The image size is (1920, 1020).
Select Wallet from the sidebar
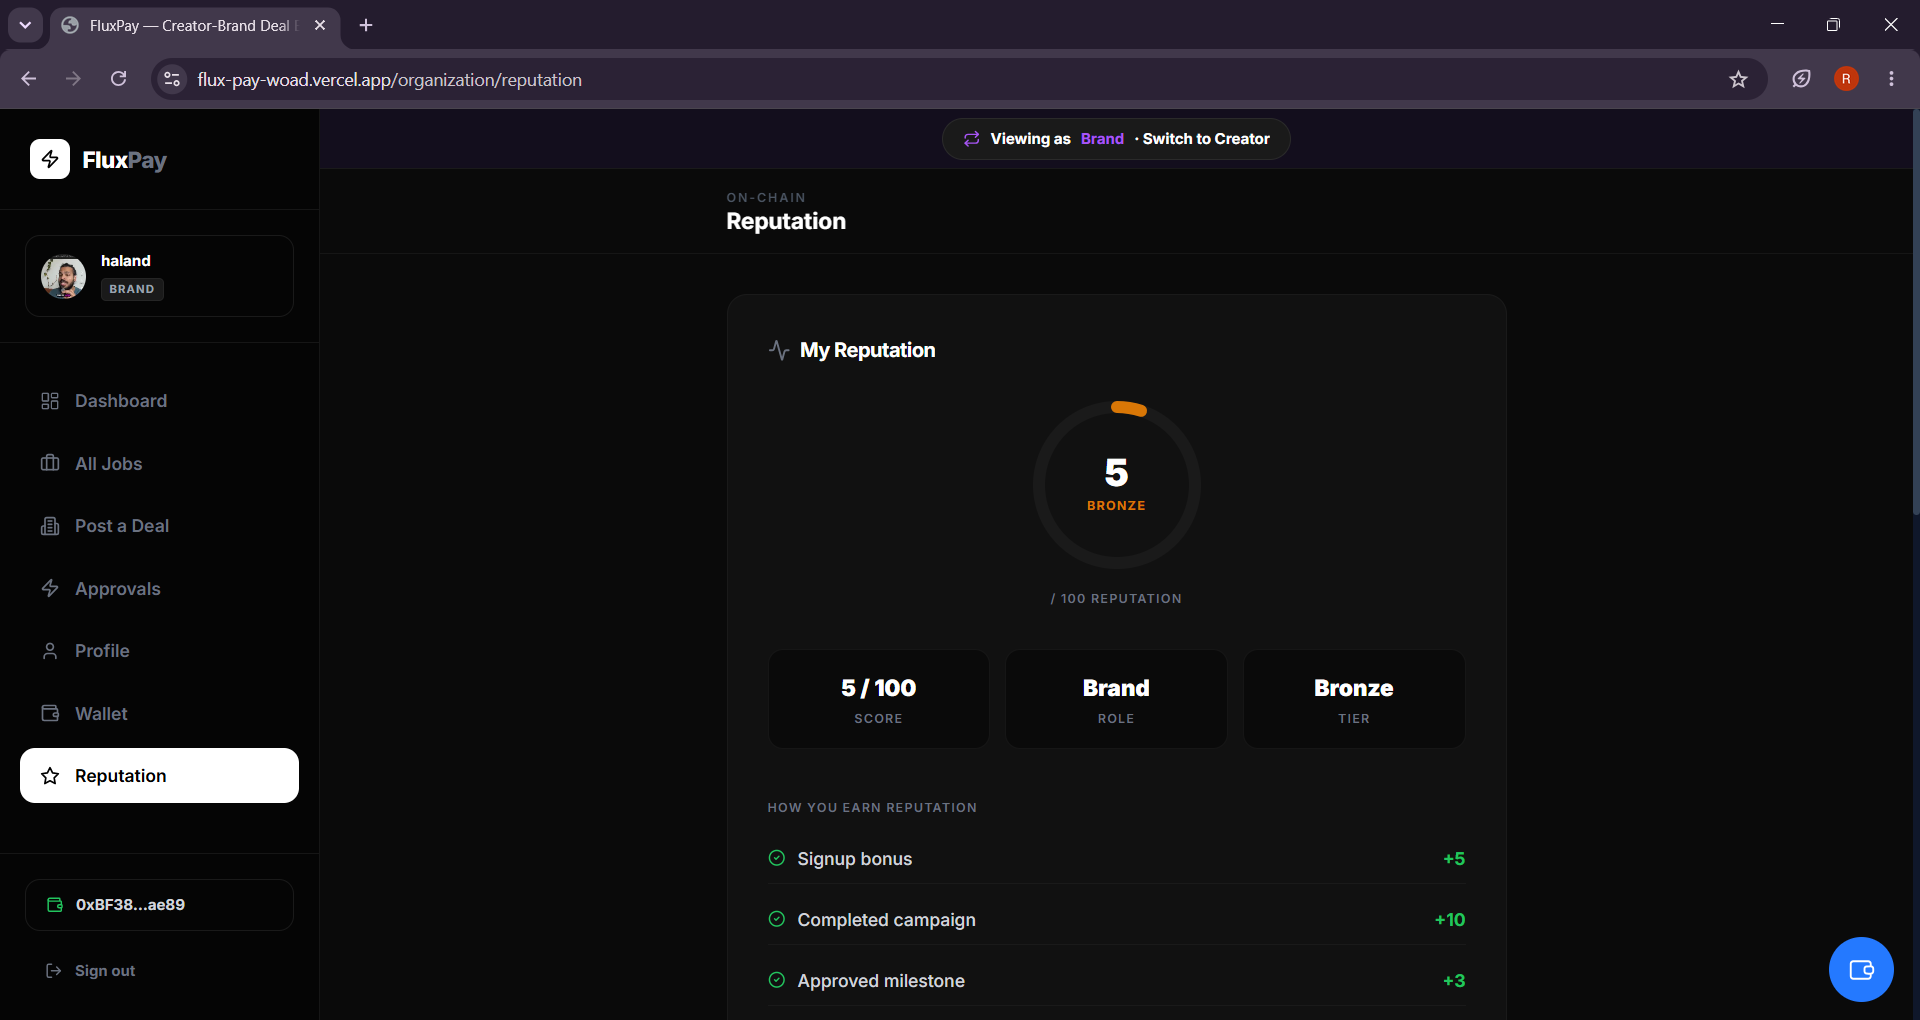coord(159,713)
